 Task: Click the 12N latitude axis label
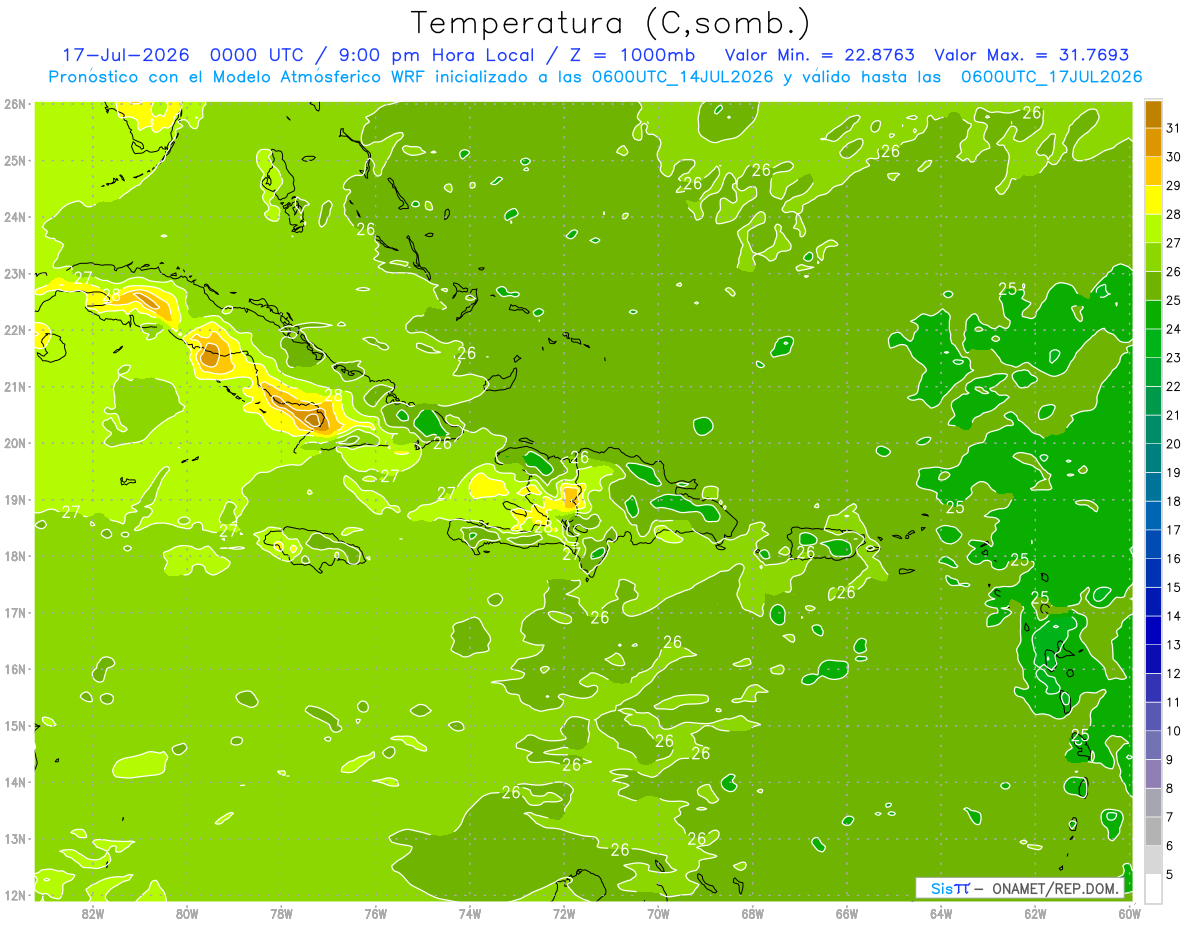(x=14, y=895)
